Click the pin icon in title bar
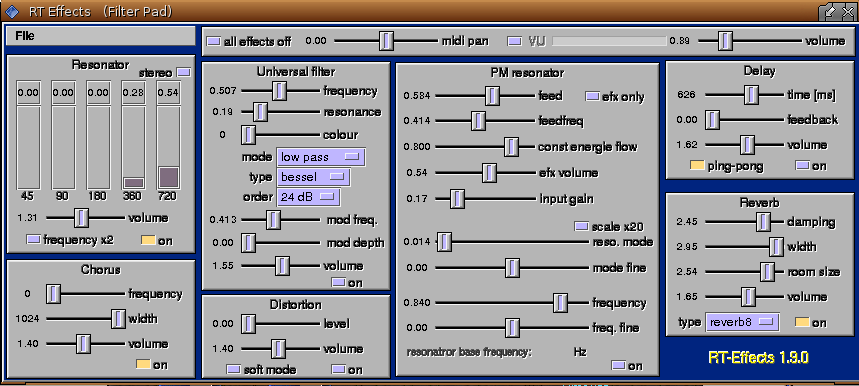Screen dimensions: 859x386 831,11
